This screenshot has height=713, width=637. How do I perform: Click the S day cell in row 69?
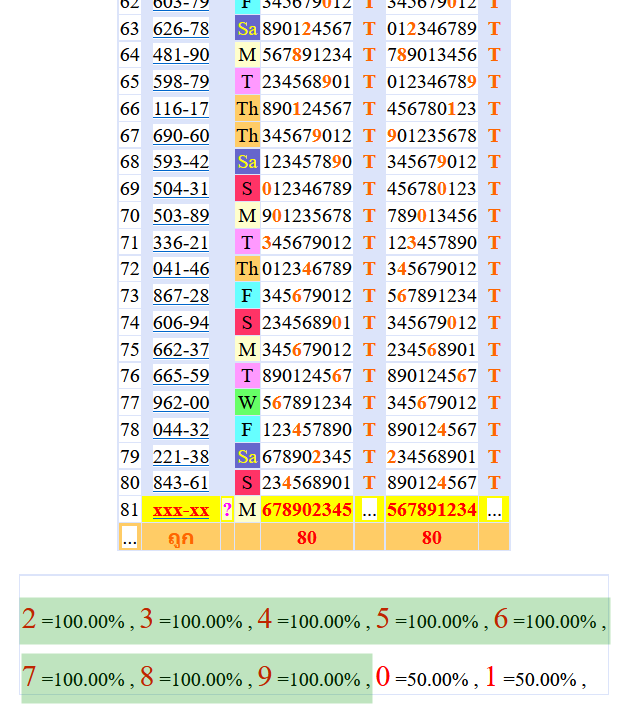click(247, 189)
